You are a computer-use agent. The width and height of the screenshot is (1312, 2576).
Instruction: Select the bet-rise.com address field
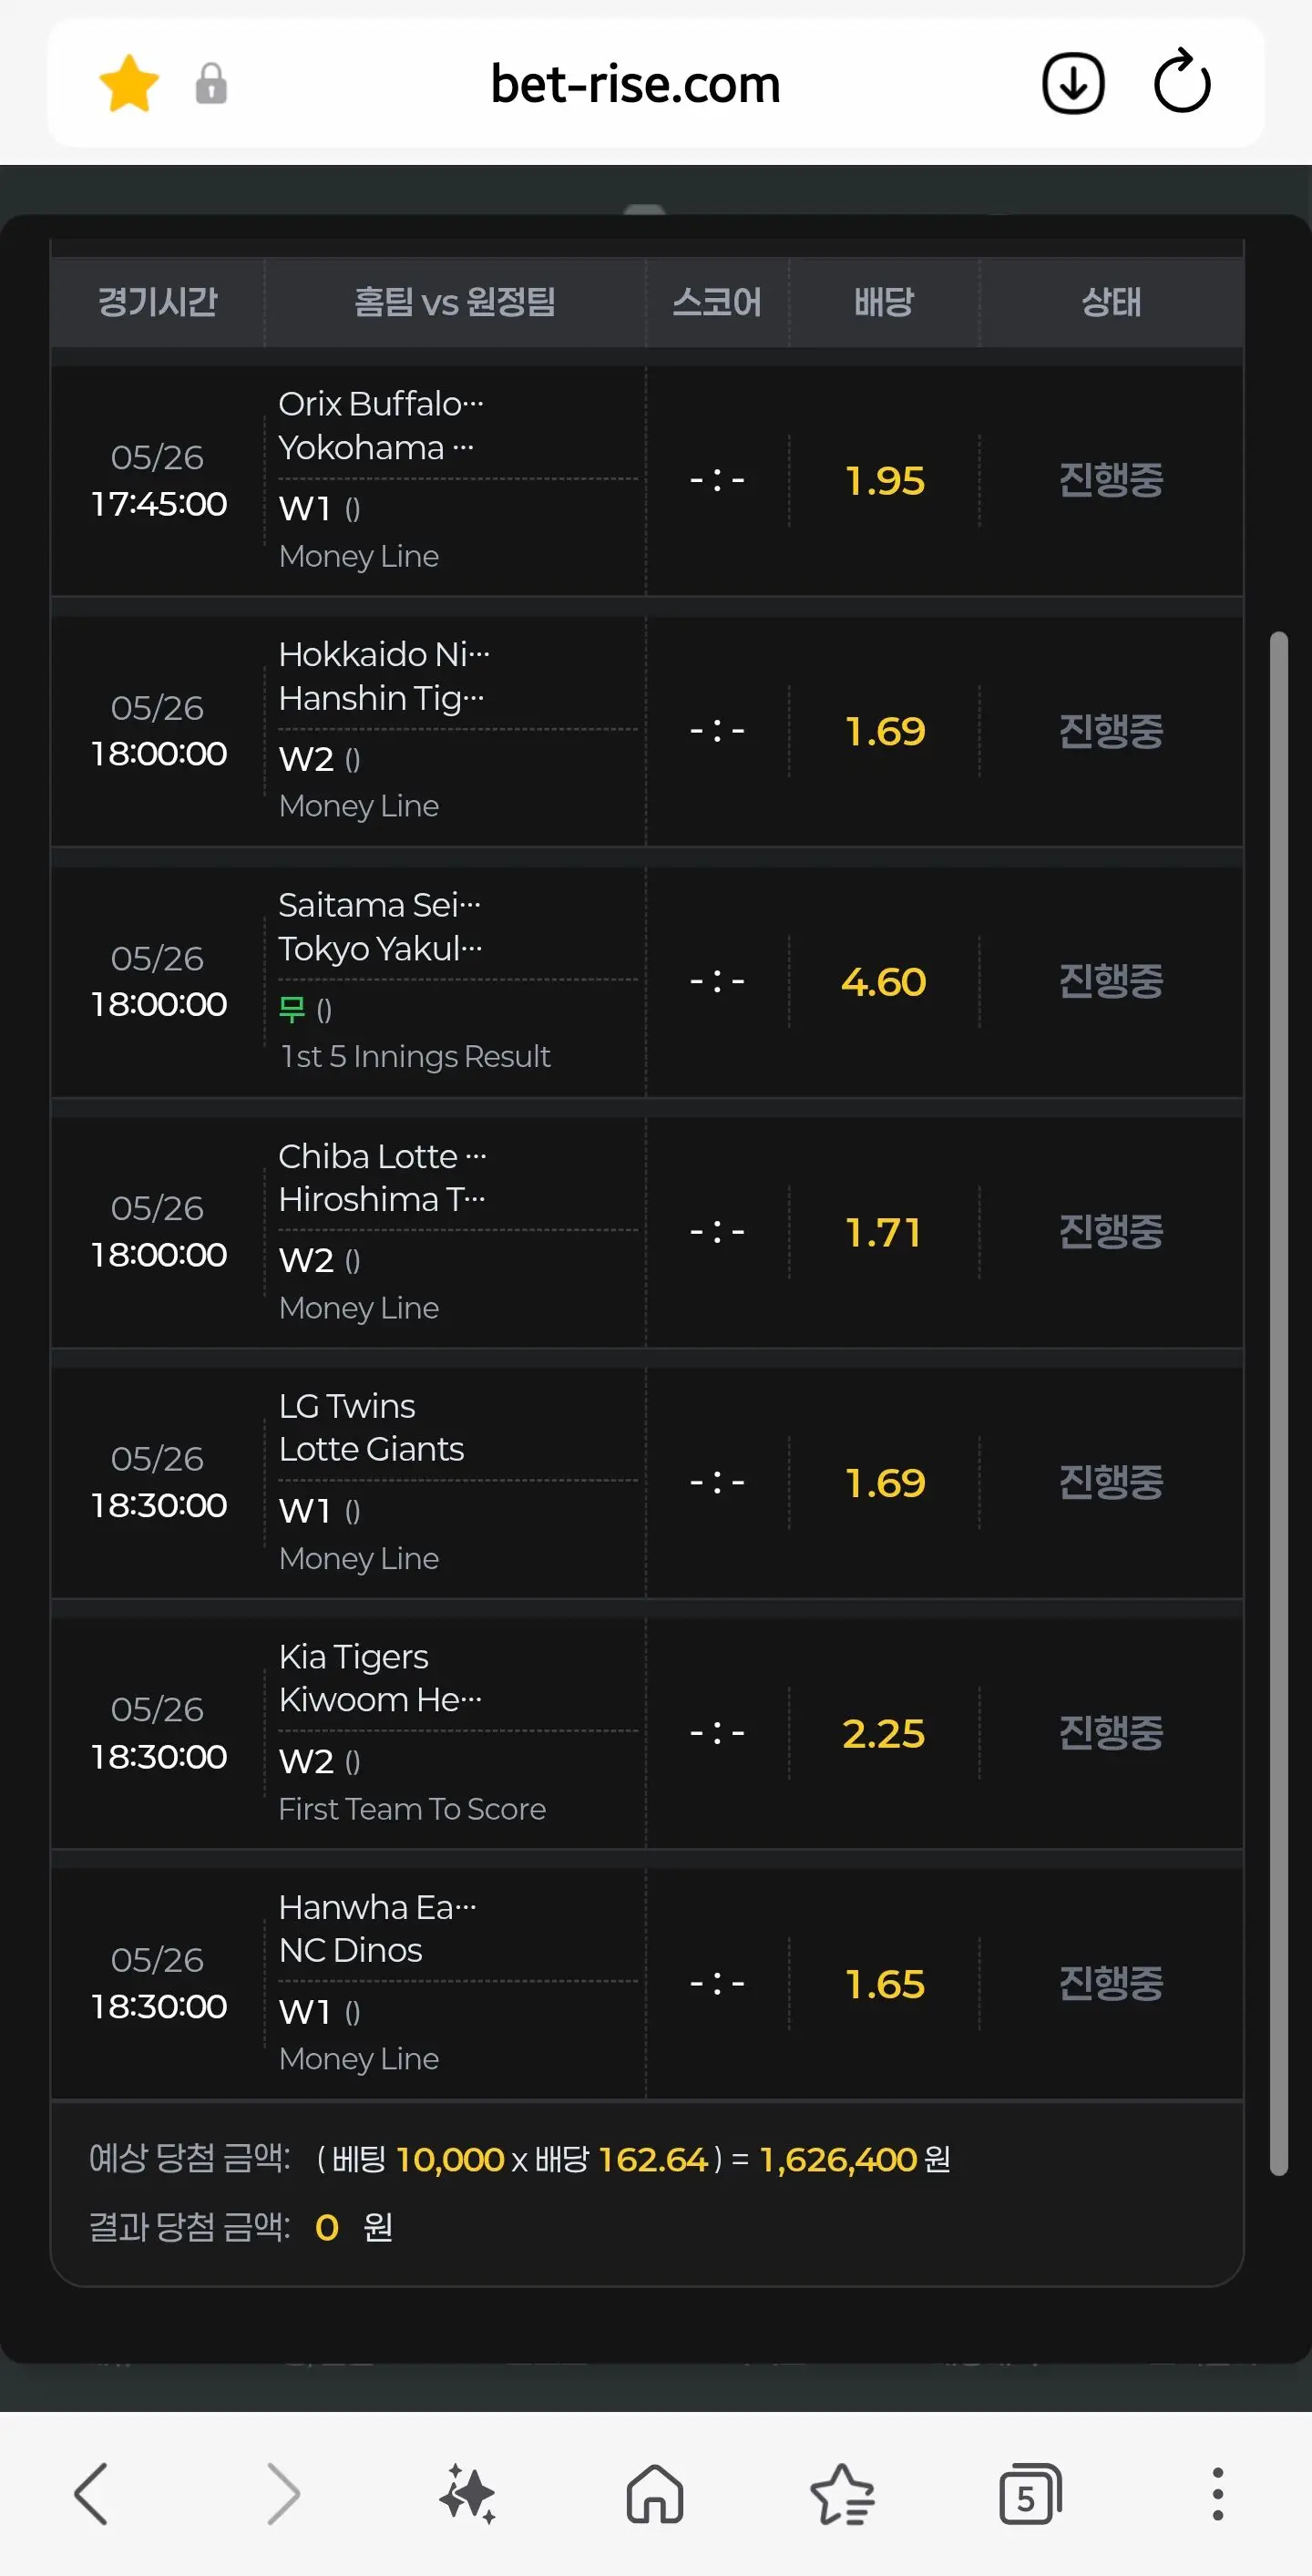635,84
